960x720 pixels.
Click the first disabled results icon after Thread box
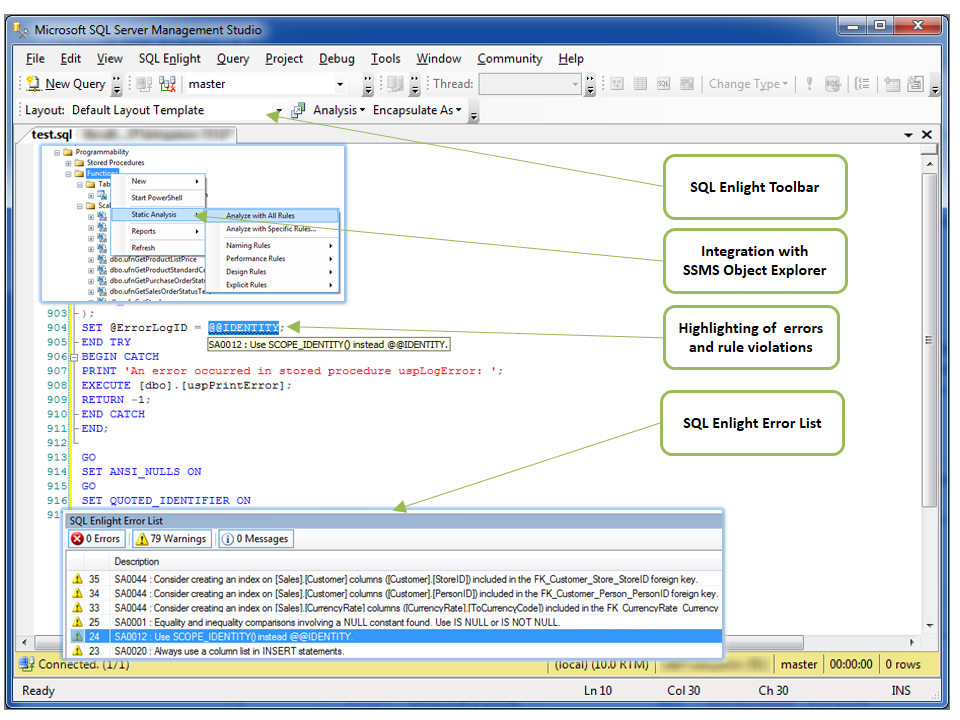click(617, 83)
